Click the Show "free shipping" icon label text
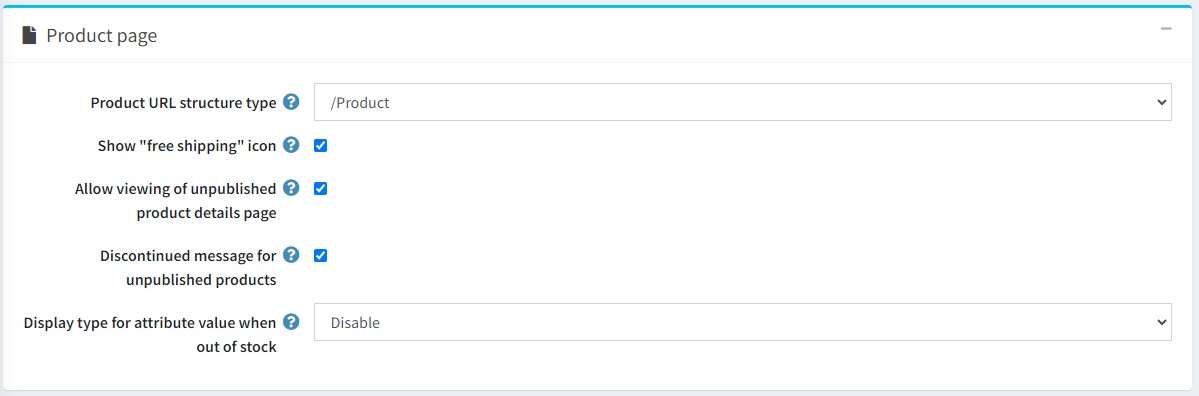 pos(187,146)
